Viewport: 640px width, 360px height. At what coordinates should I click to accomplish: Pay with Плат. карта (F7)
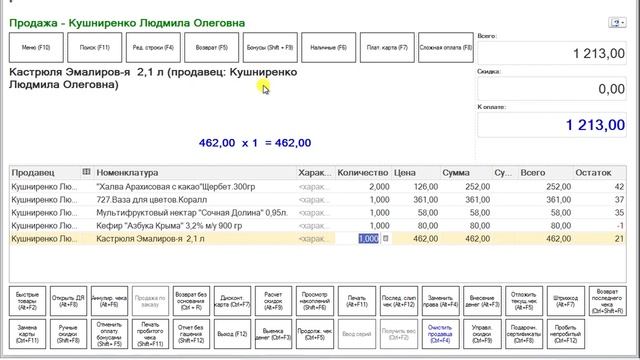tap(387, 48)
